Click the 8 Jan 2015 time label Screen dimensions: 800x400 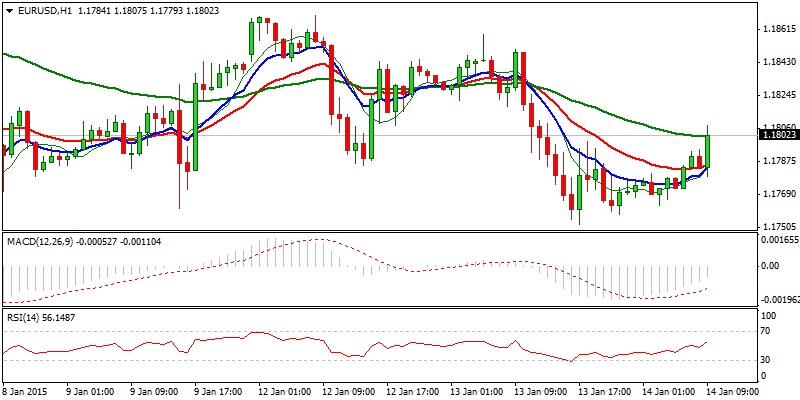pyautogui.click(x=24, y=391)
